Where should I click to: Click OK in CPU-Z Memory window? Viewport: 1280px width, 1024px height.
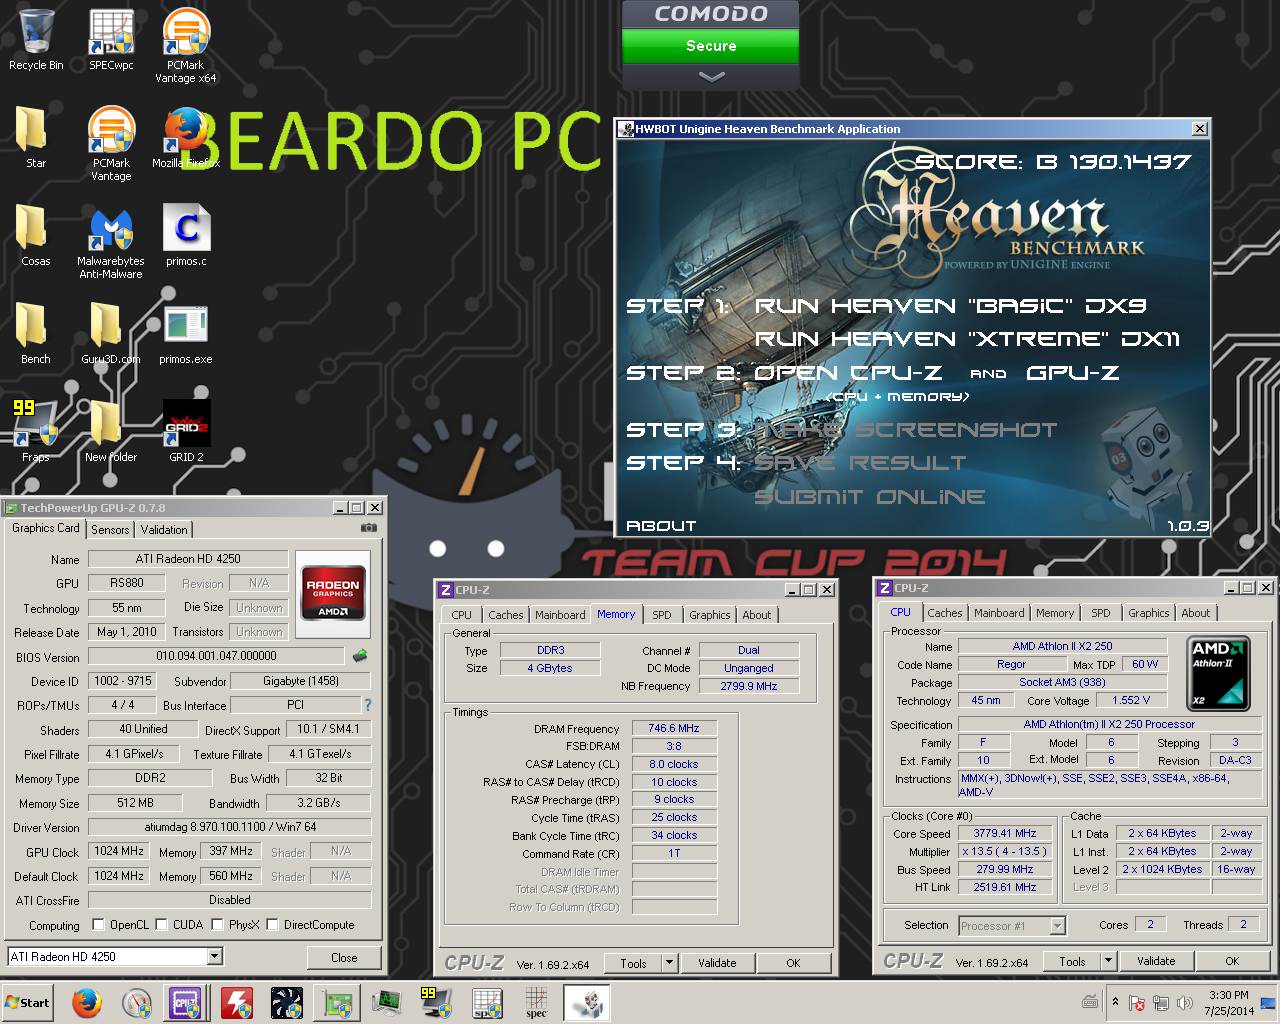pyautogui.click(x=793, y=963)
